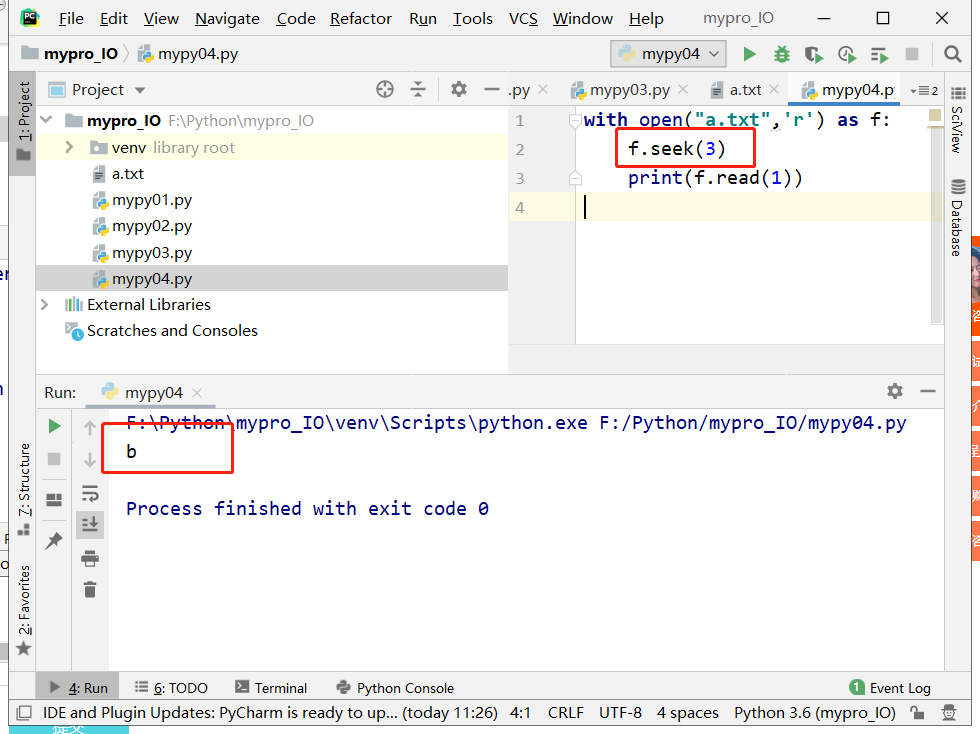
Task: Click the concurrency diagram run icon
Action: coord(879,54)
